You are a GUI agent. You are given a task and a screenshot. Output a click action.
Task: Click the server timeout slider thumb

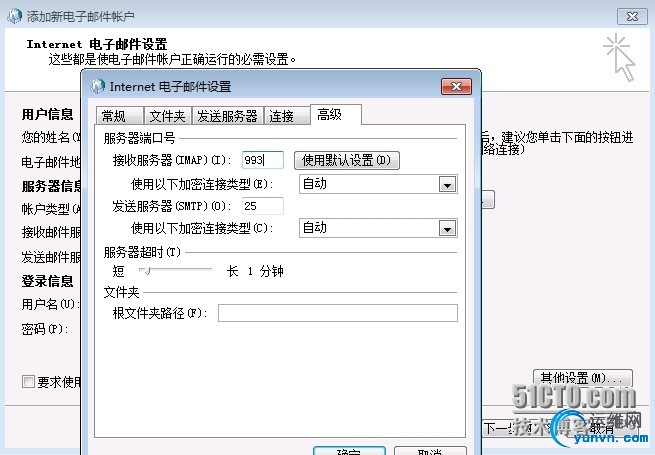tap(147, 271)
